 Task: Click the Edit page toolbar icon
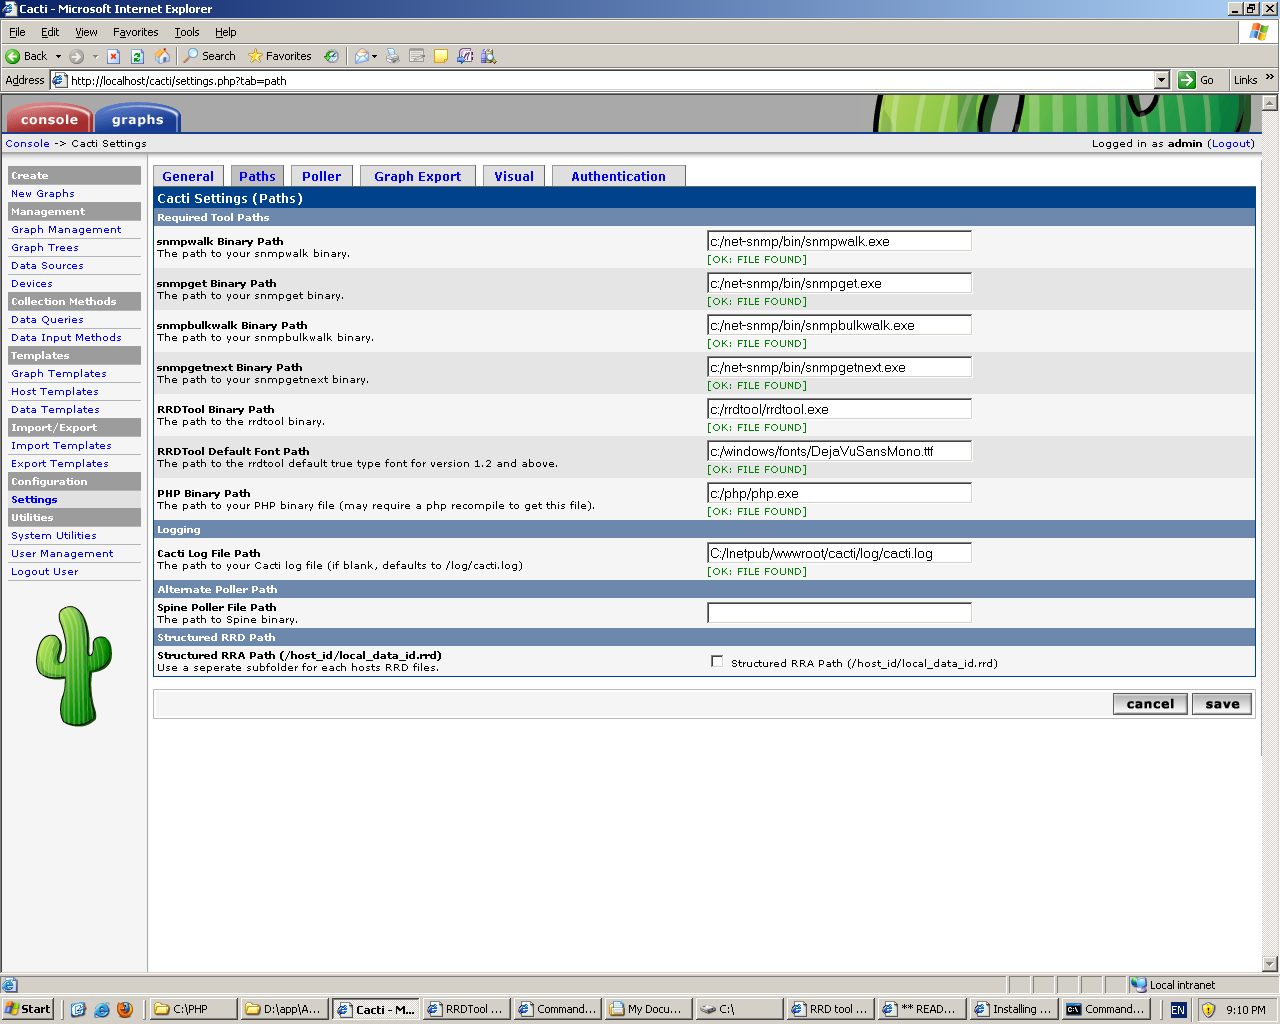(x=417, y=56)
